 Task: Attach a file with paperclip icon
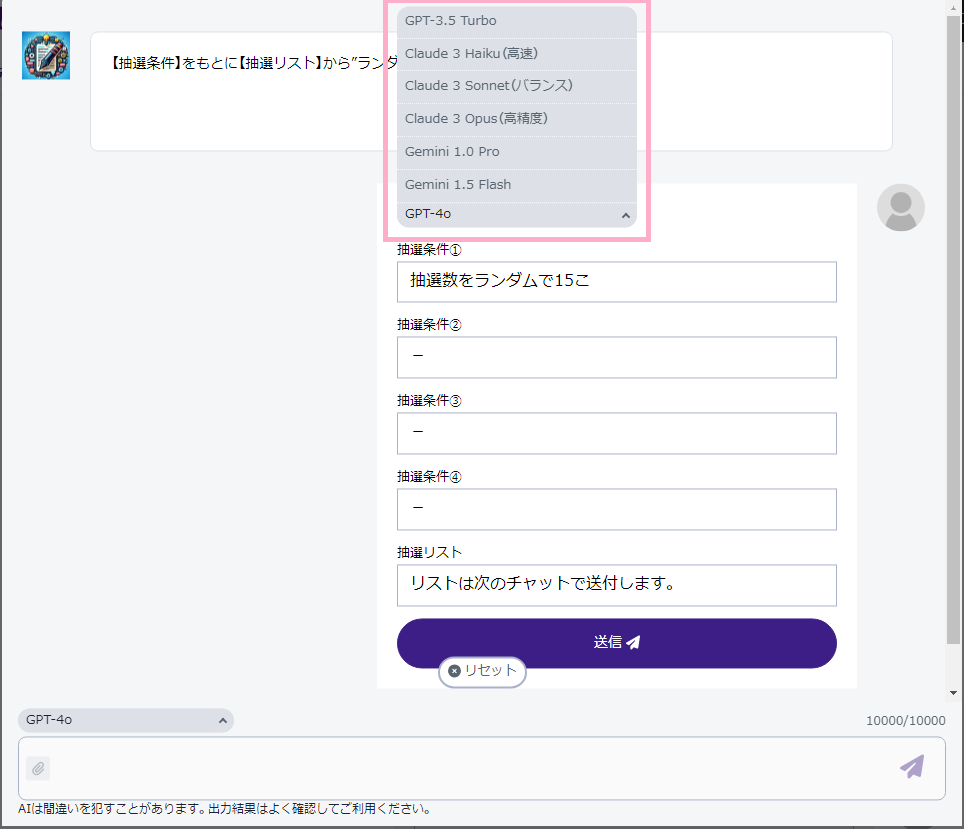(38, 768)
